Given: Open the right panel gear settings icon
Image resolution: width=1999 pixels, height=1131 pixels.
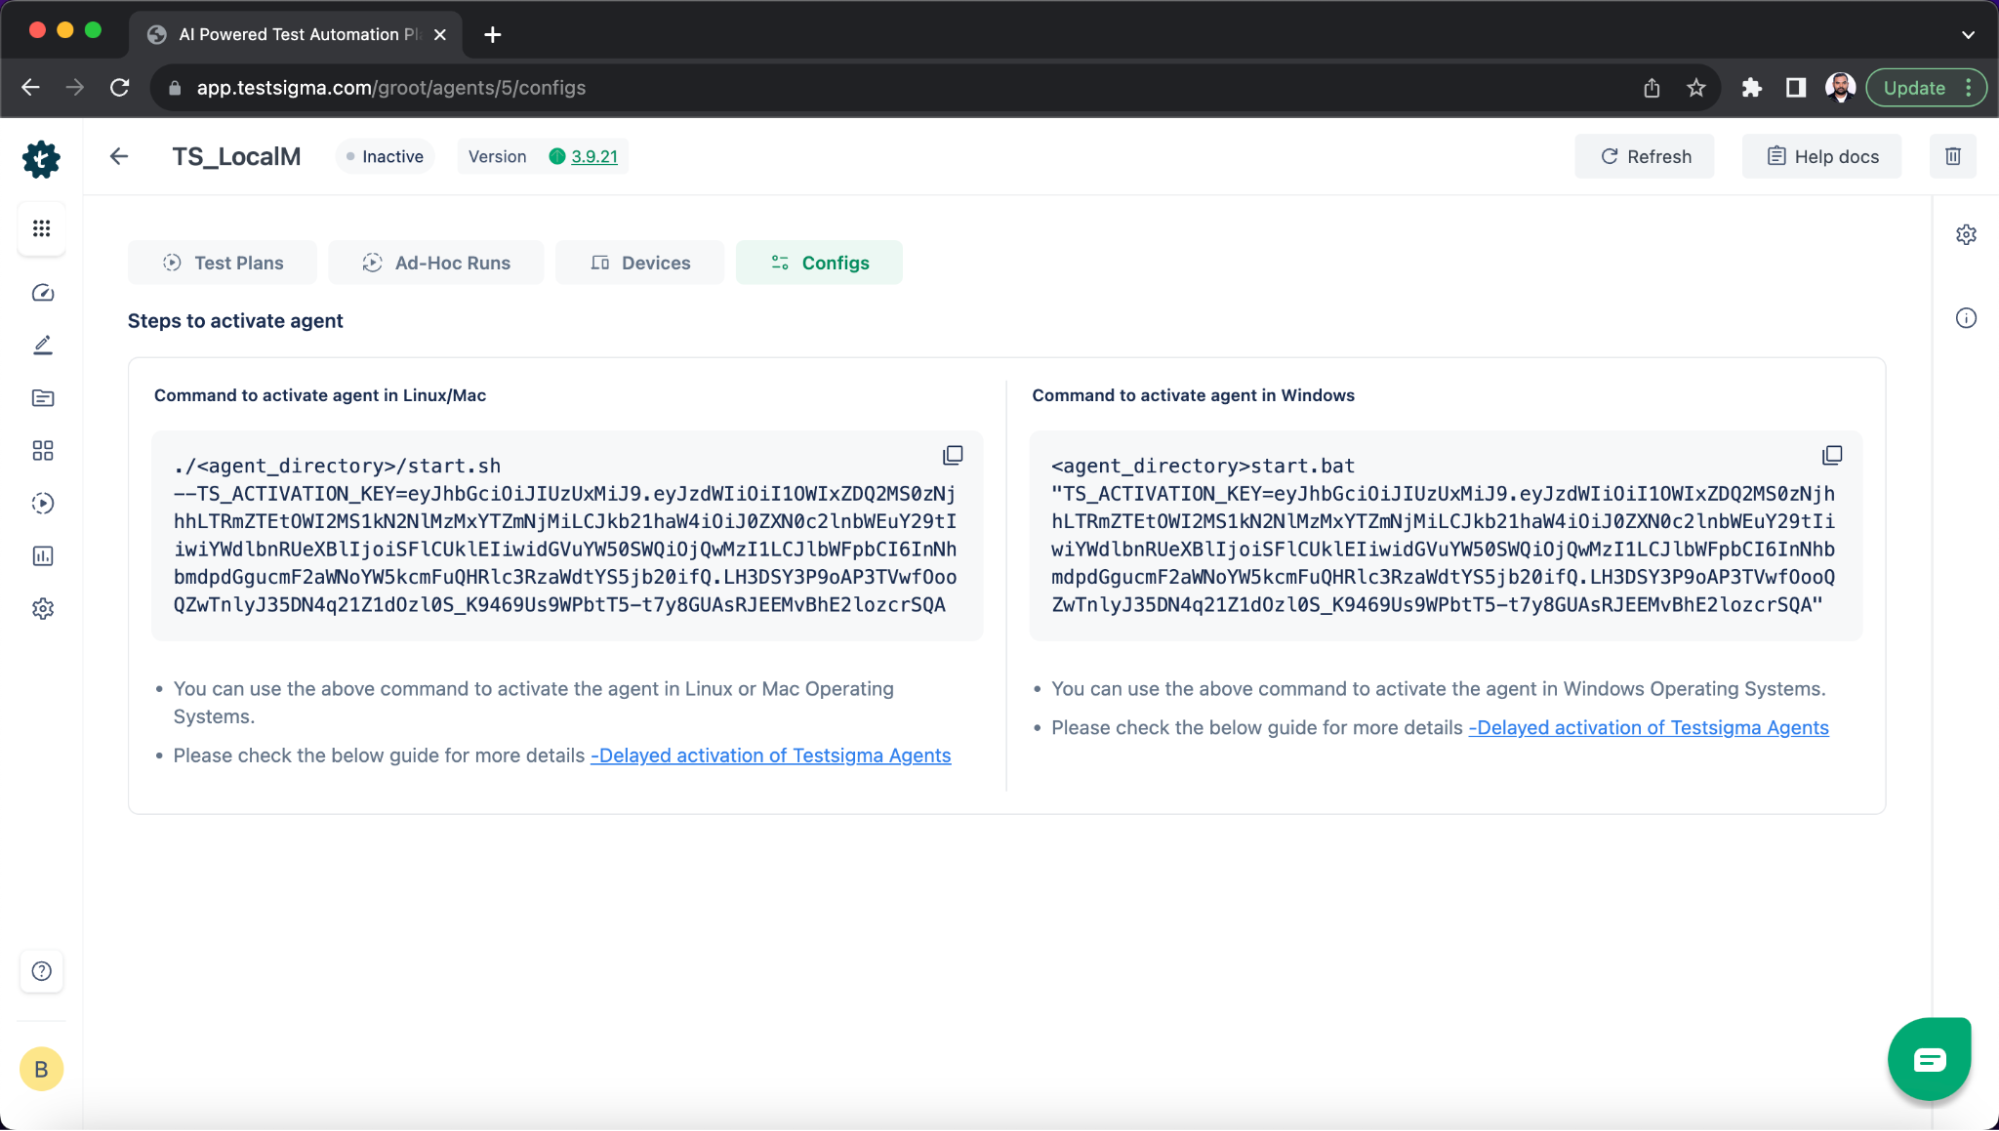Looking at the screenshot, I should [x=1966, y=234].
